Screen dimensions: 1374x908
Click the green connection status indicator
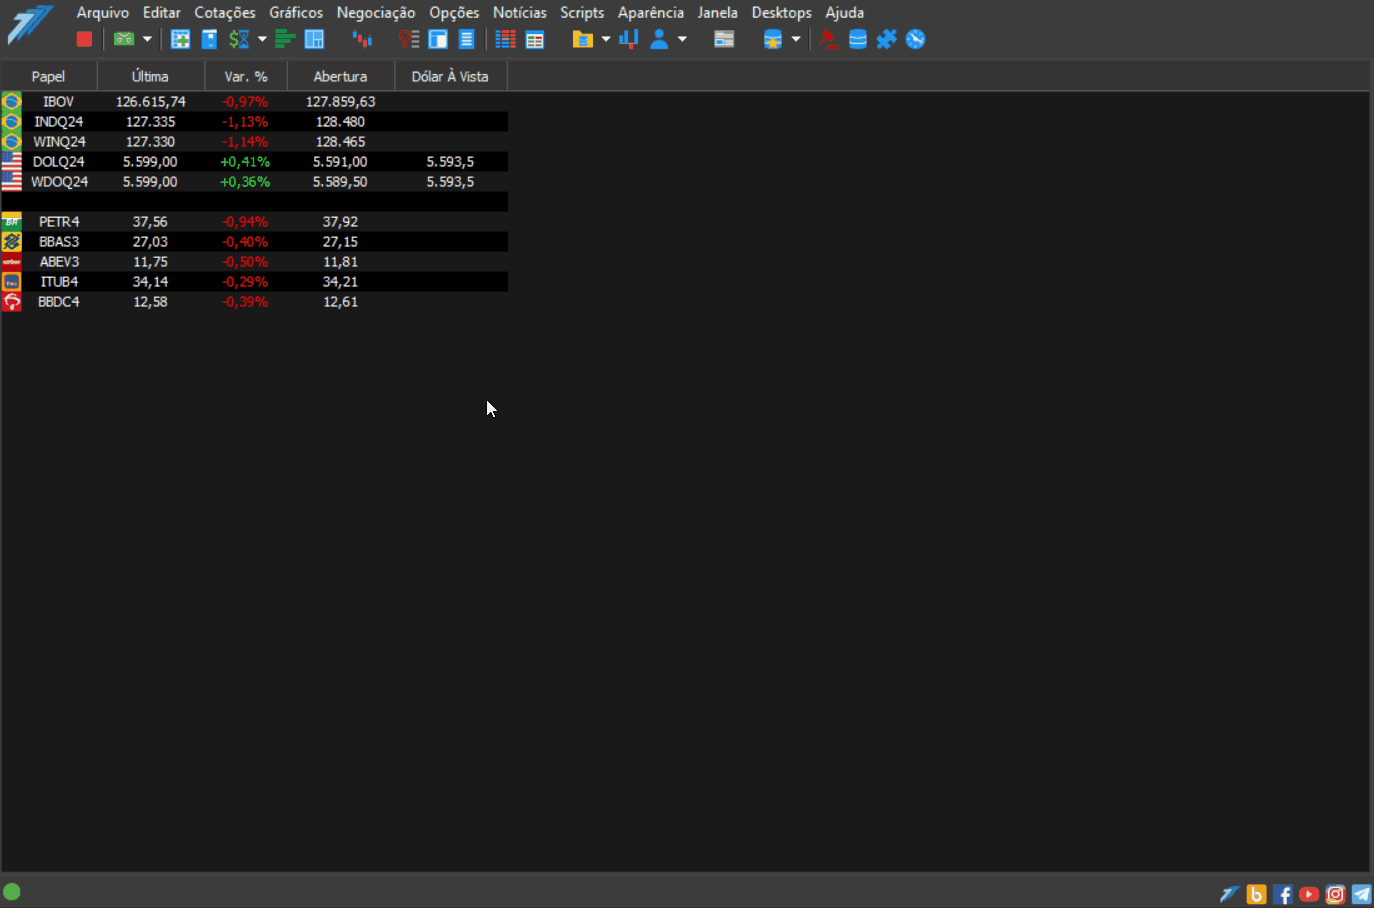coord(12,892)
